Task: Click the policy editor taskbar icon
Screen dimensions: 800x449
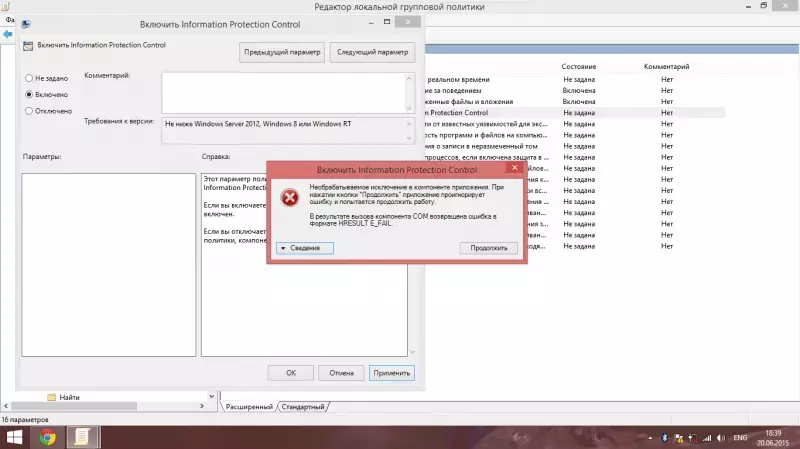Action: pyautogui.click(x=82, y=438)
